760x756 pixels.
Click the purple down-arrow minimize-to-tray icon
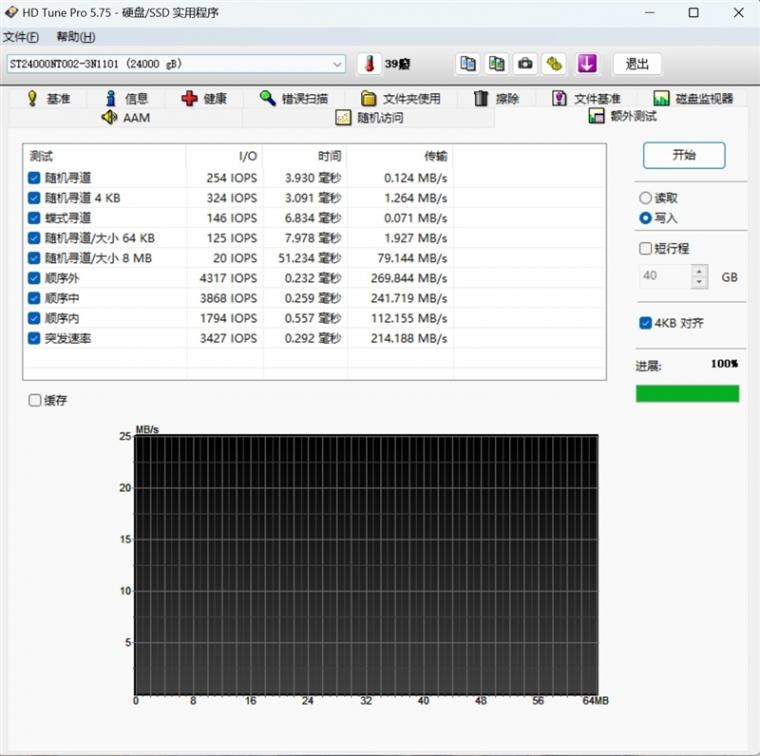(x=587, y=63)
